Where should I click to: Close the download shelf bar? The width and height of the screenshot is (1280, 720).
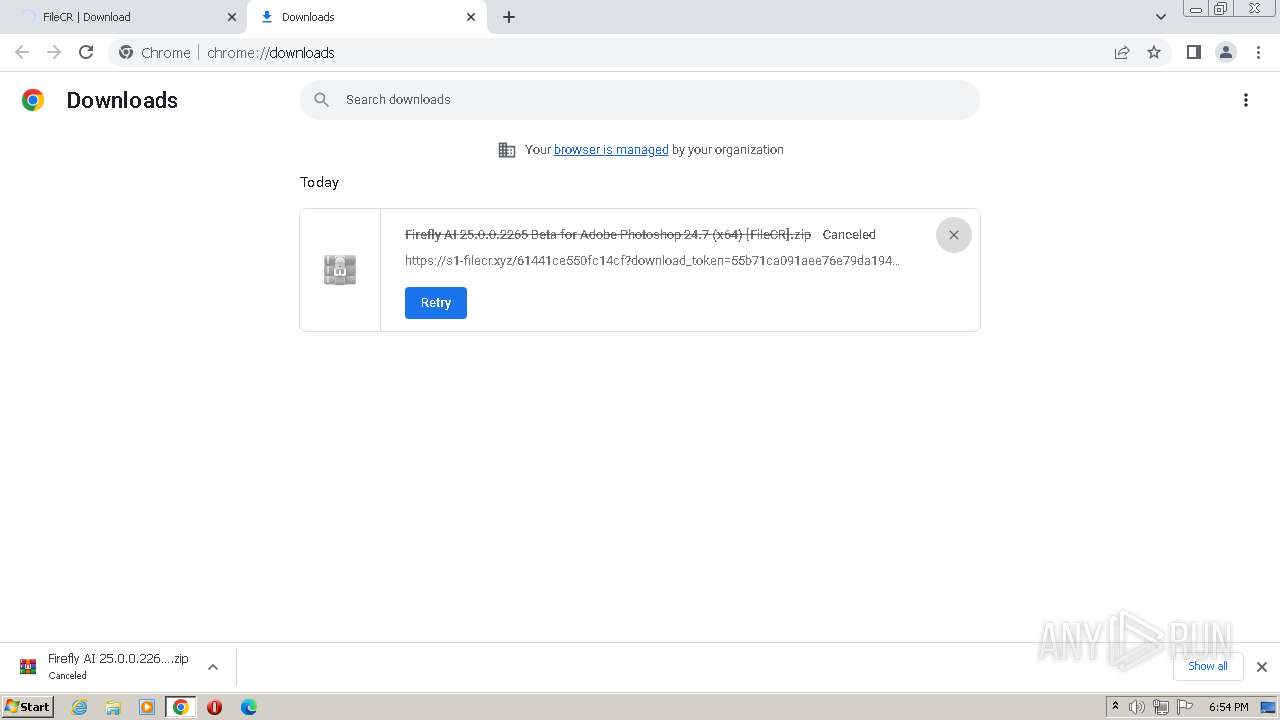click(1262, 667)
